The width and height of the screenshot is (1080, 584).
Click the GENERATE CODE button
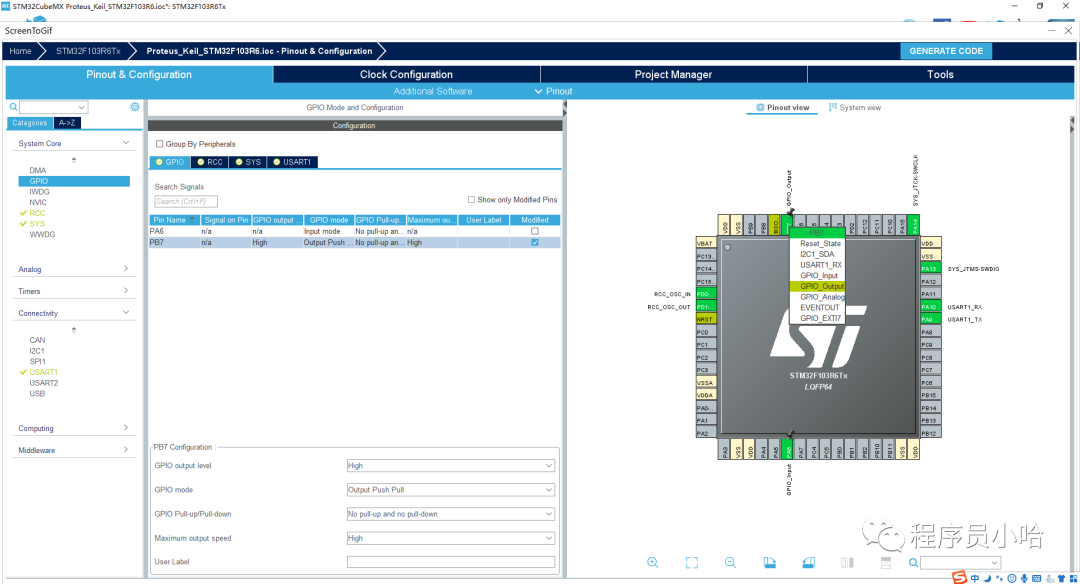pyautogui.click(x=946, y=51)
